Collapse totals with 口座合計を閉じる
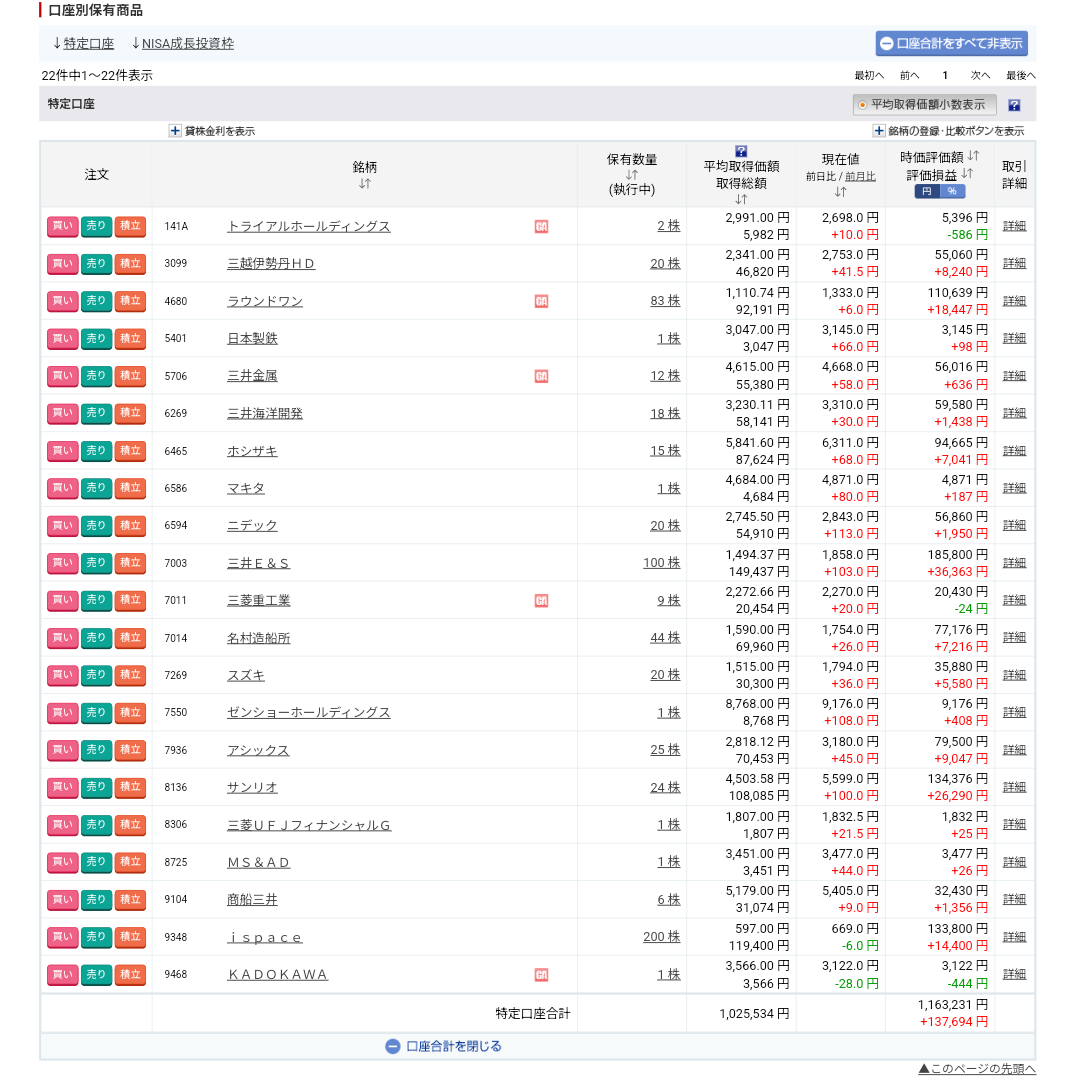This screenshot has width=1074, height=1077. [x=444, y=1046]
